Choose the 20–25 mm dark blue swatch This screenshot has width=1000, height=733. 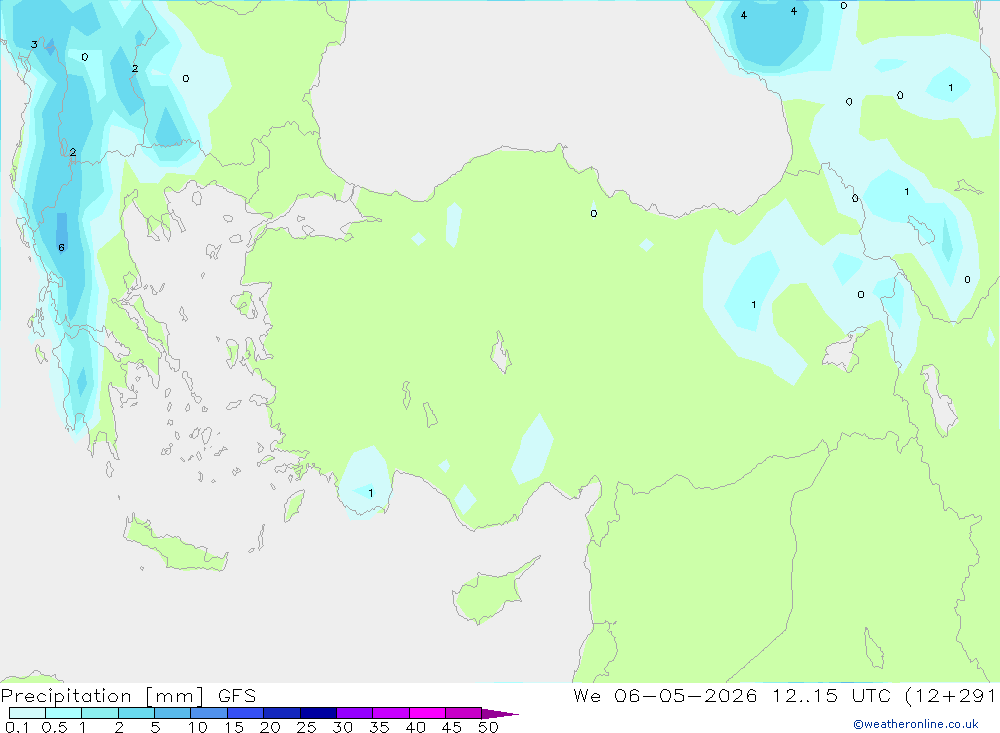coord(281,713)
